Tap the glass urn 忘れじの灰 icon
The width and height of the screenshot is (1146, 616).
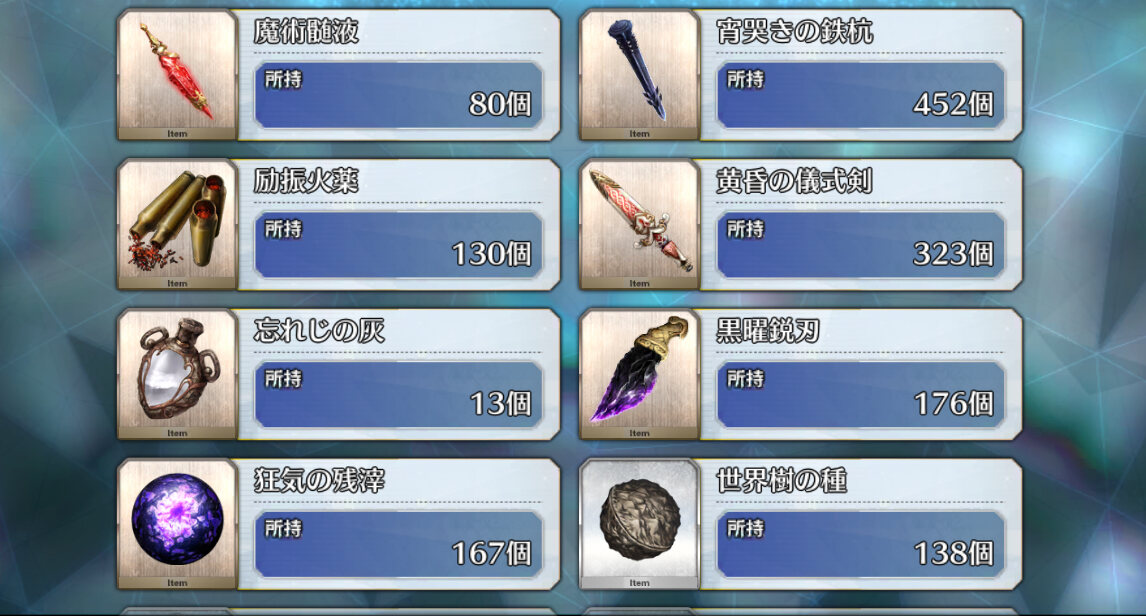click(178, 374)
